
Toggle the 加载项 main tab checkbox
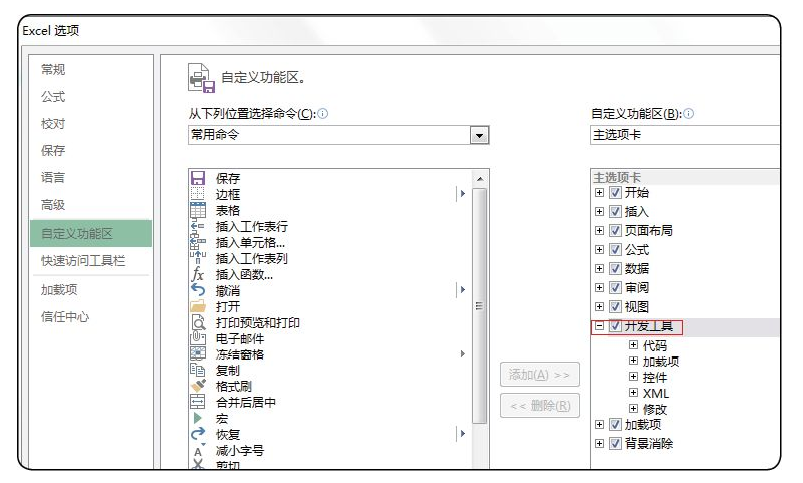click(615, 425)
